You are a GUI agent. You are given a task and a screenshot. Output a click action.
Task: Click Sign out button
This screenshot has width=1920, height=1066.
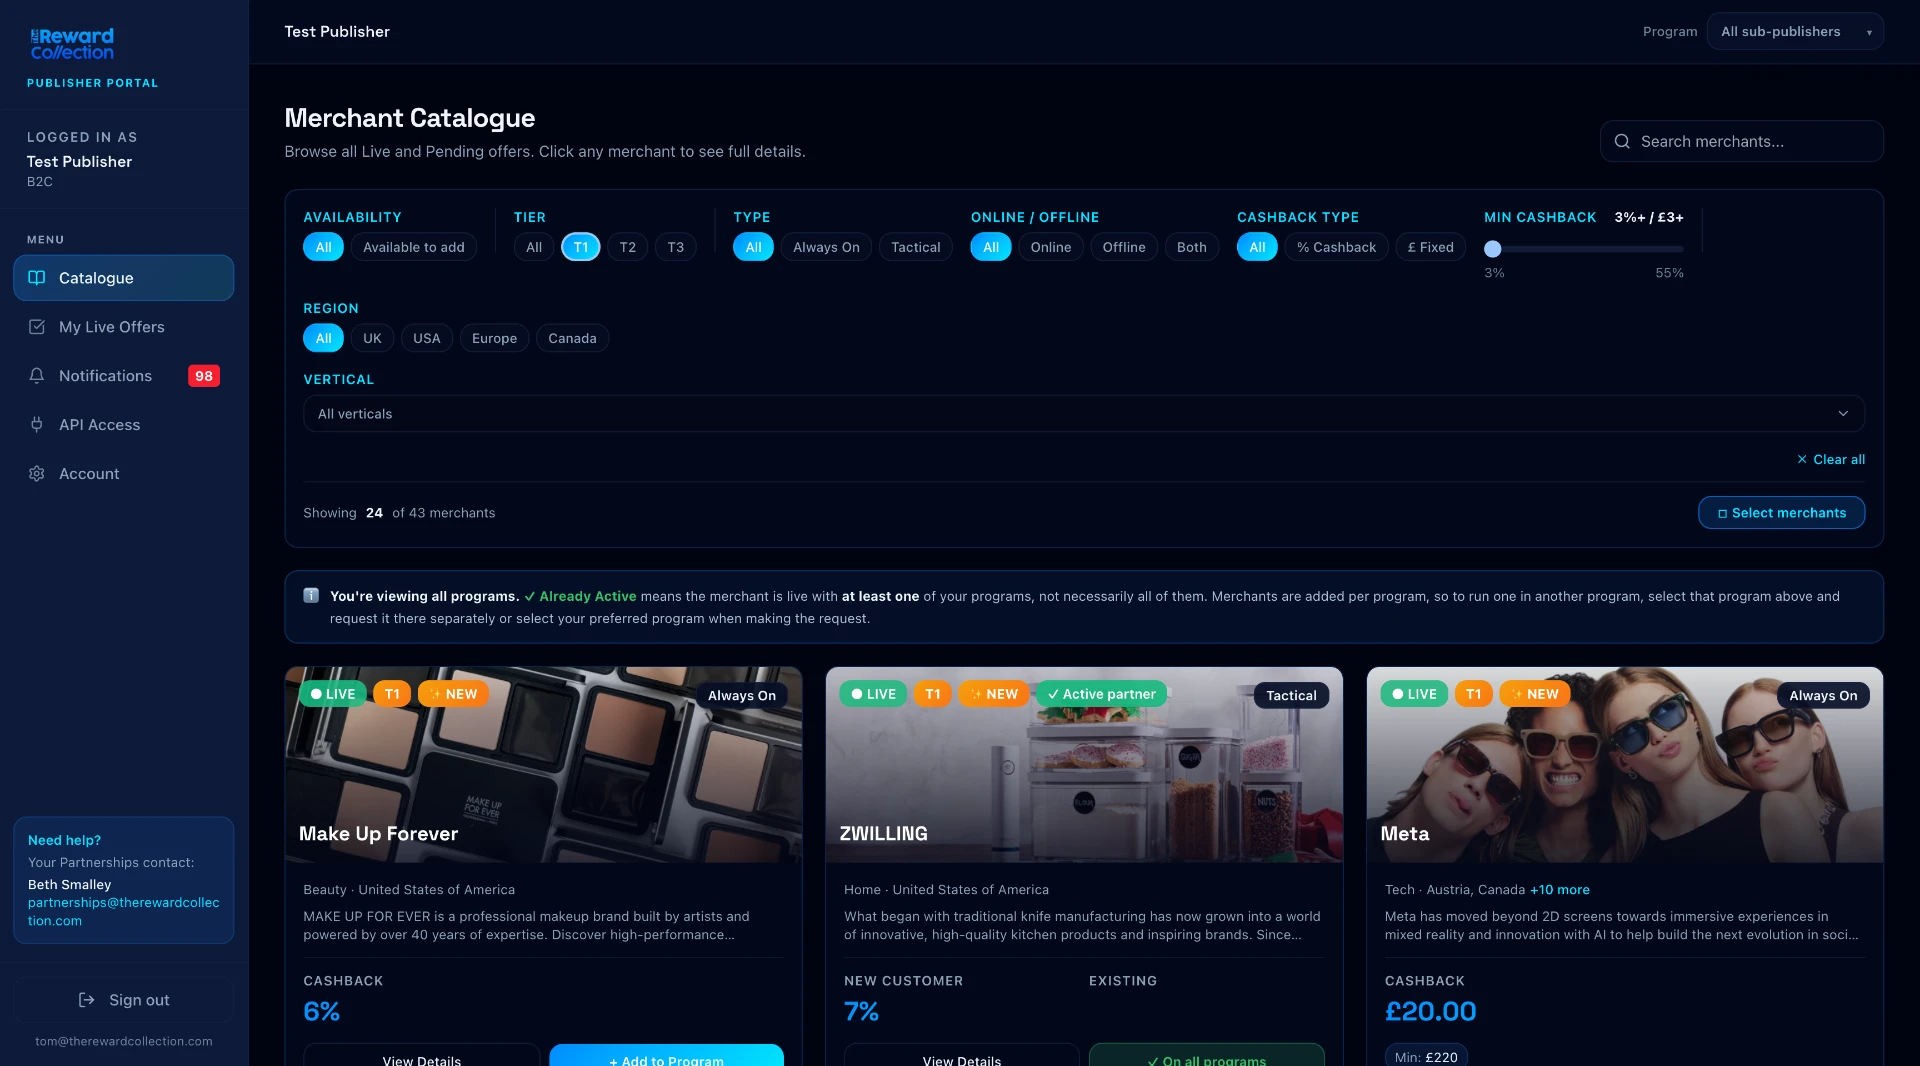(x=124, y=1000)
